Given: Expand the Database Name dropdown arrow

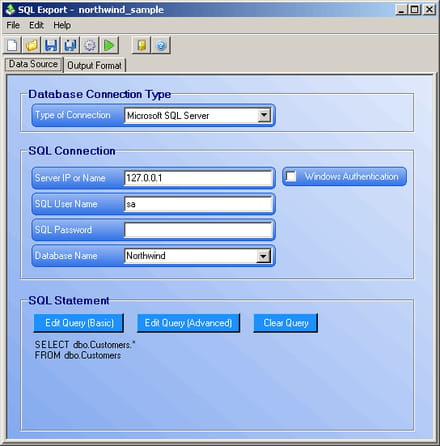Looking at the screenshot, I should pyautogui.click(x=264, y=256).
